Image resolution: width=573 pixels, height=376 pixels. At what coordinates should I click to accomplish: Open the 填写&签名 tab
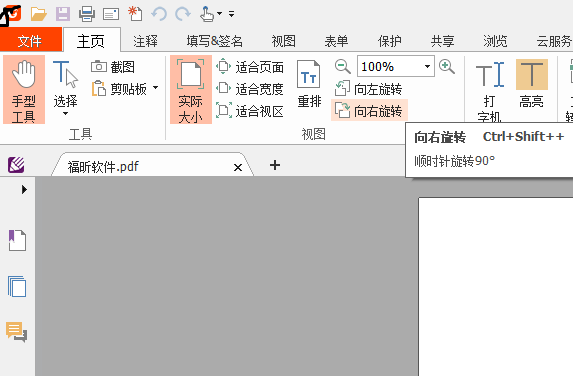pyautogui.click(x=215, y=41)
